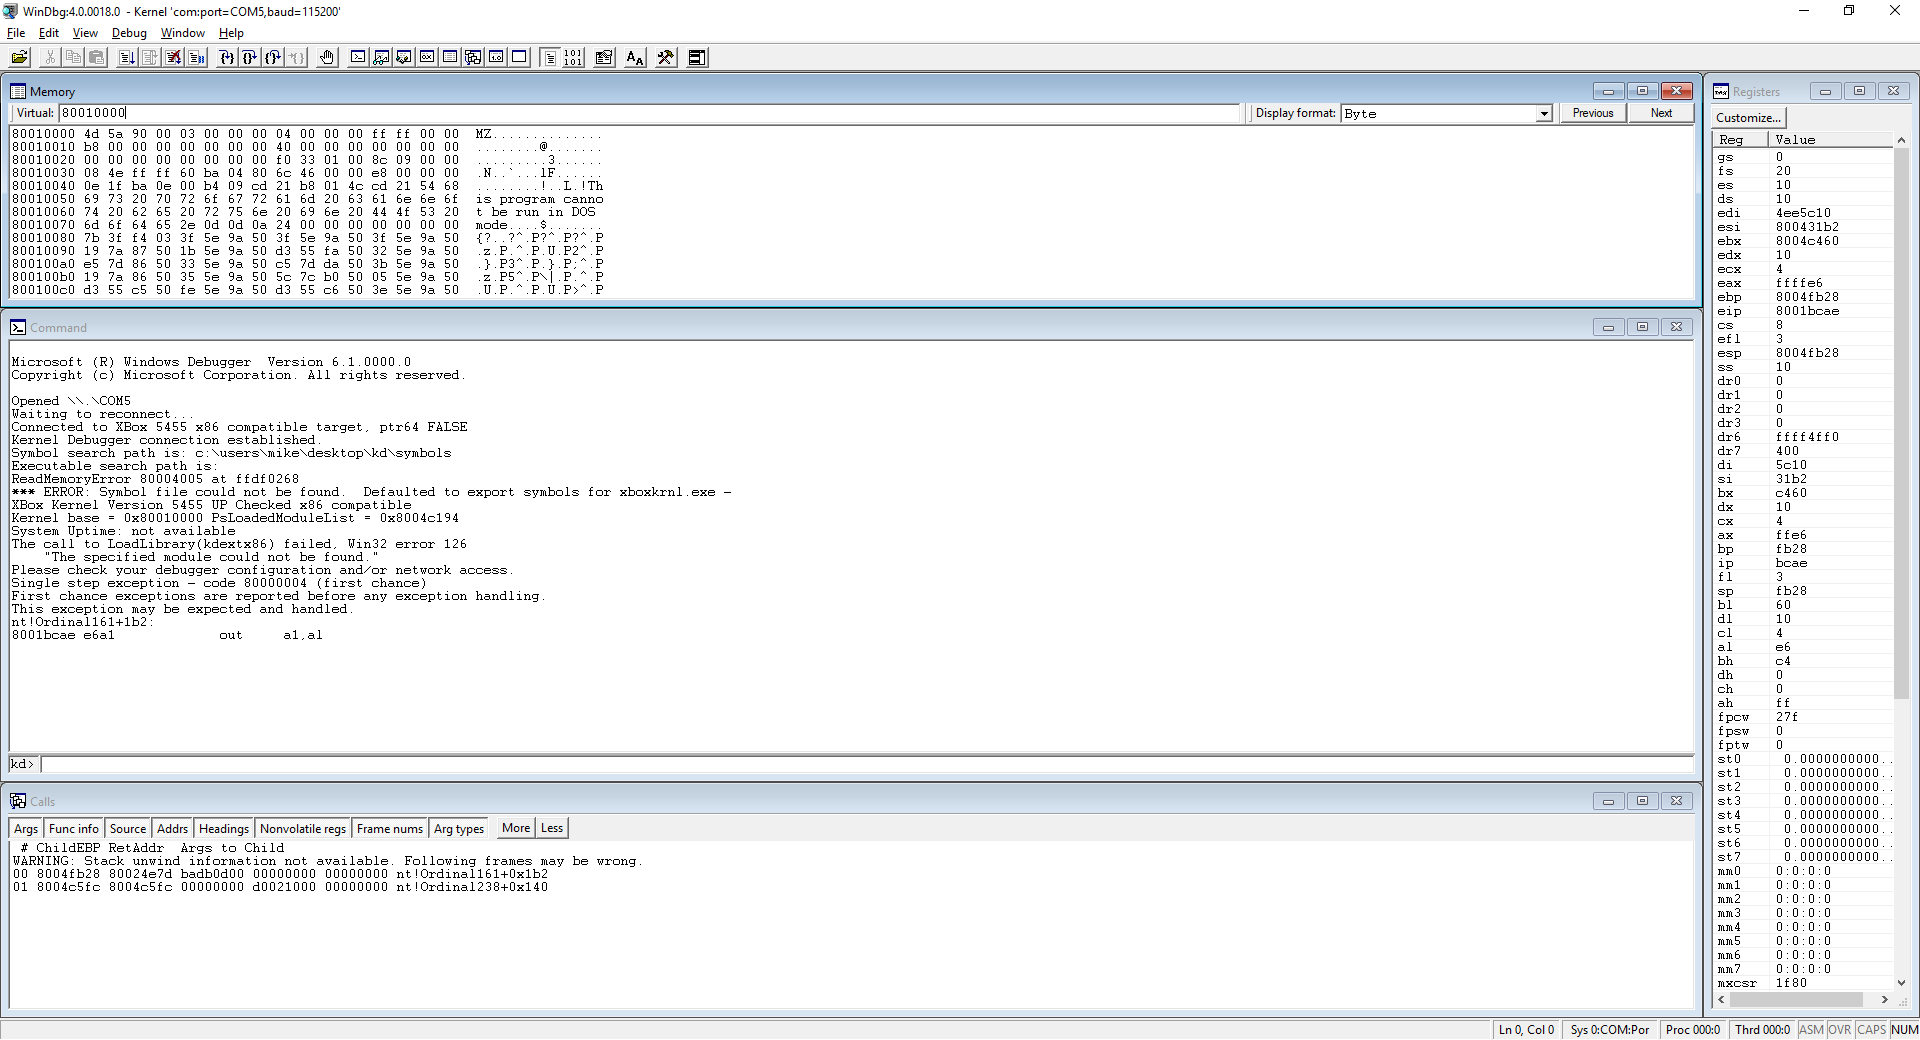Click the Run to Cursor toolbar icon
1920x1040 pixels.
[297, 57]
